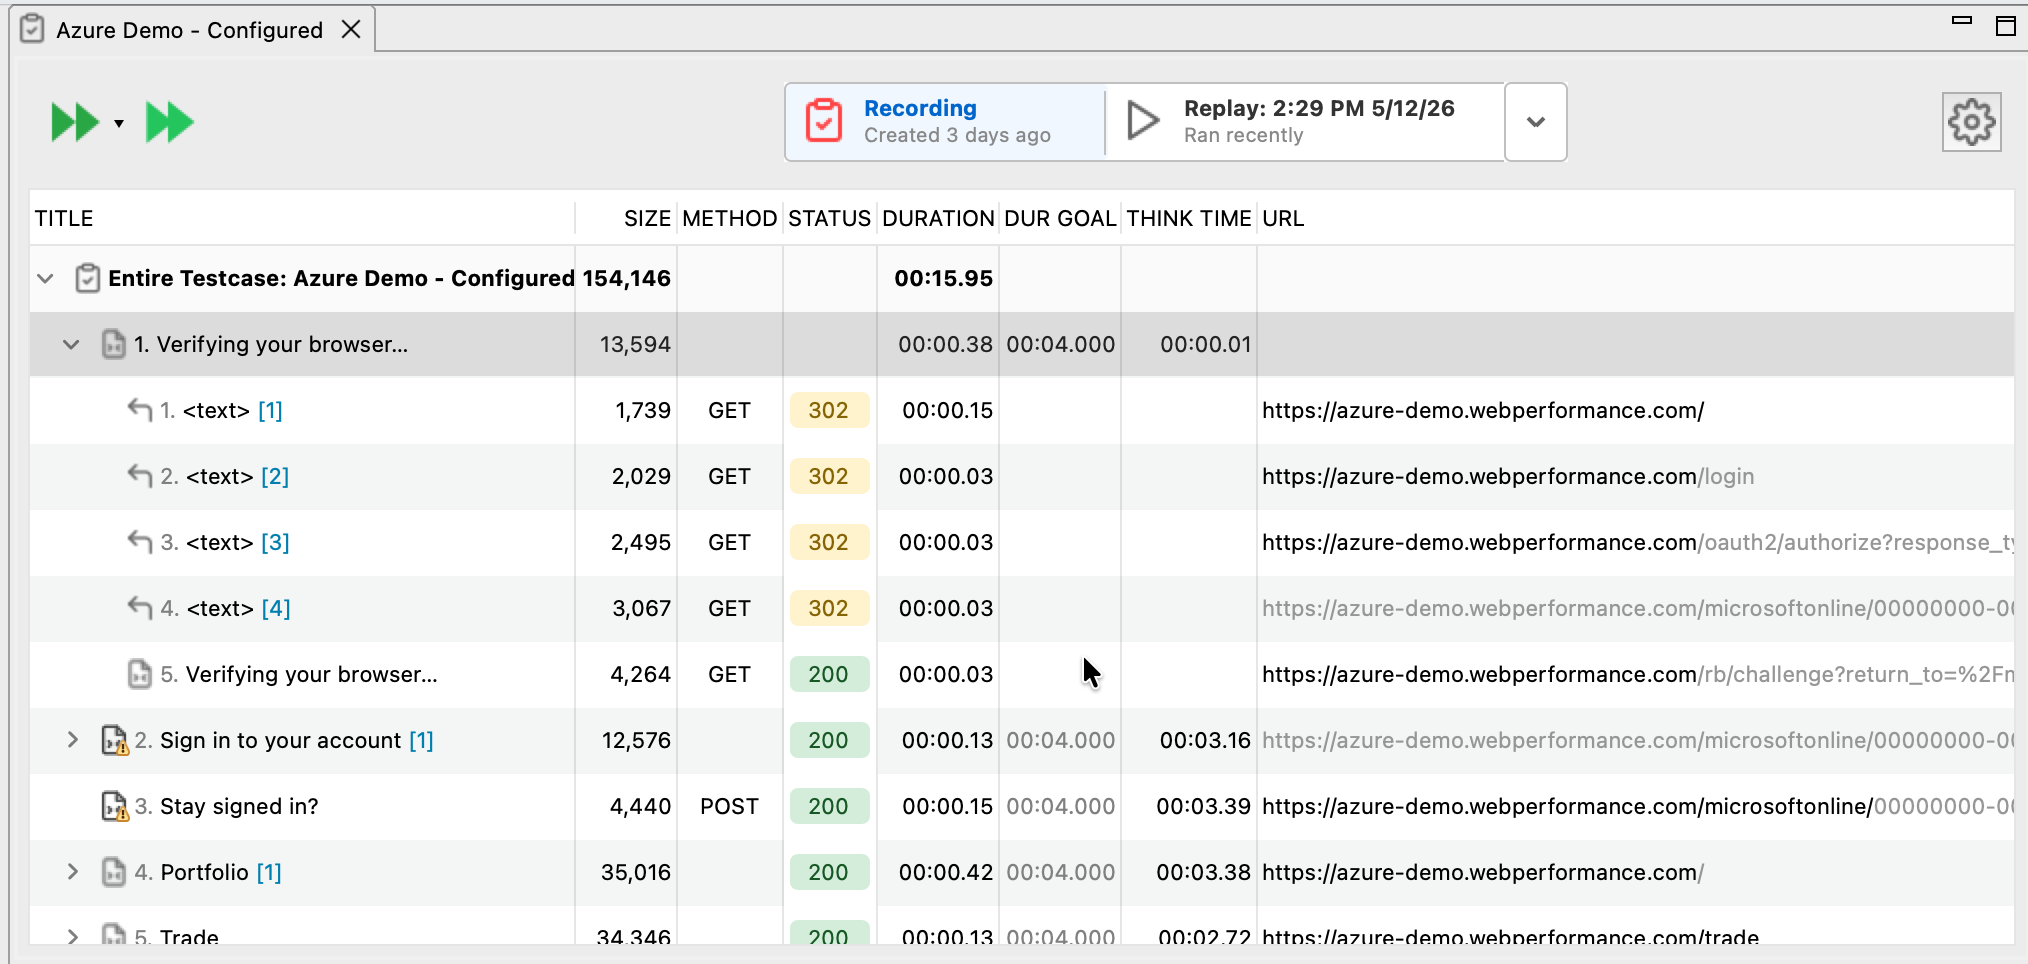Click the page icon of '1. Verifying your browser...'
This screenshot has width=2028, height=964.
point(114,344)
